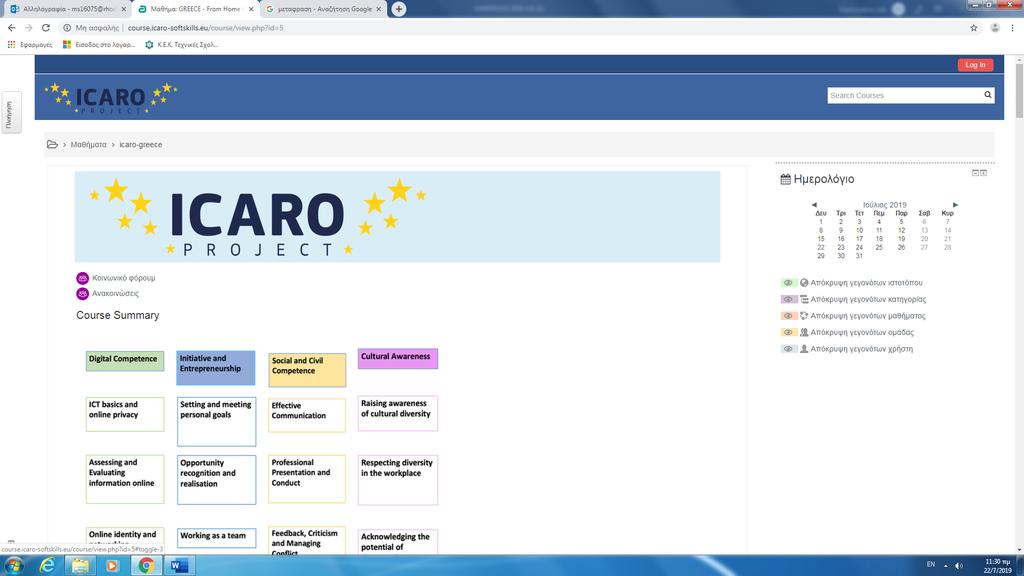Close the μετάφραση Google tab with its X

[378, 9]
